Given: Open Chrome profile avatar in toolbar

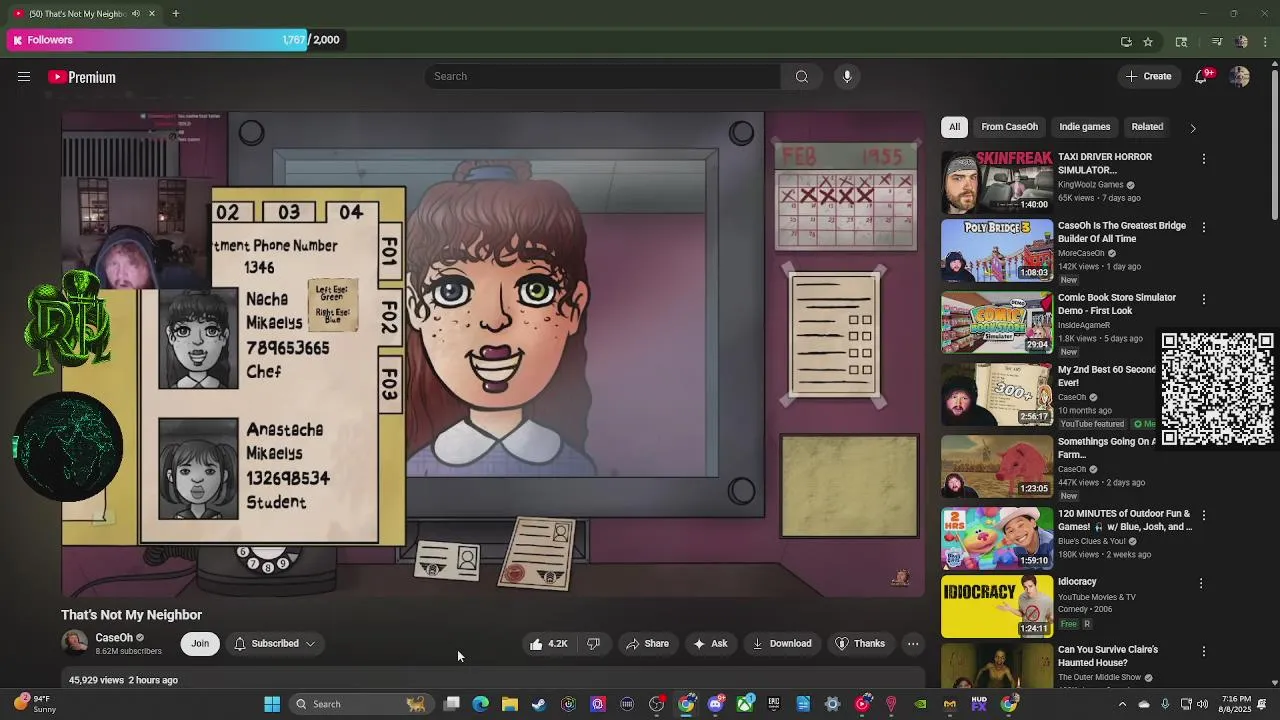Looking at the screenshot, I should [x=1242, y=41].
